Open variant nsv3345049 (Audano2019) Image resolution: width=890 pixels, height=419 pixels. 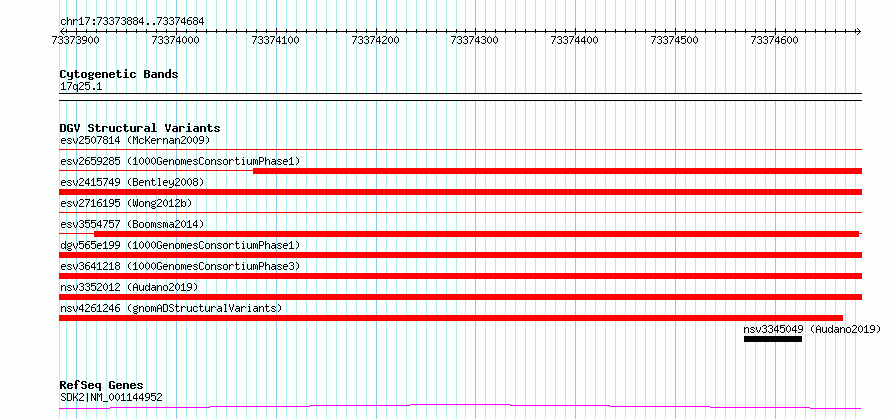(812, 329)
